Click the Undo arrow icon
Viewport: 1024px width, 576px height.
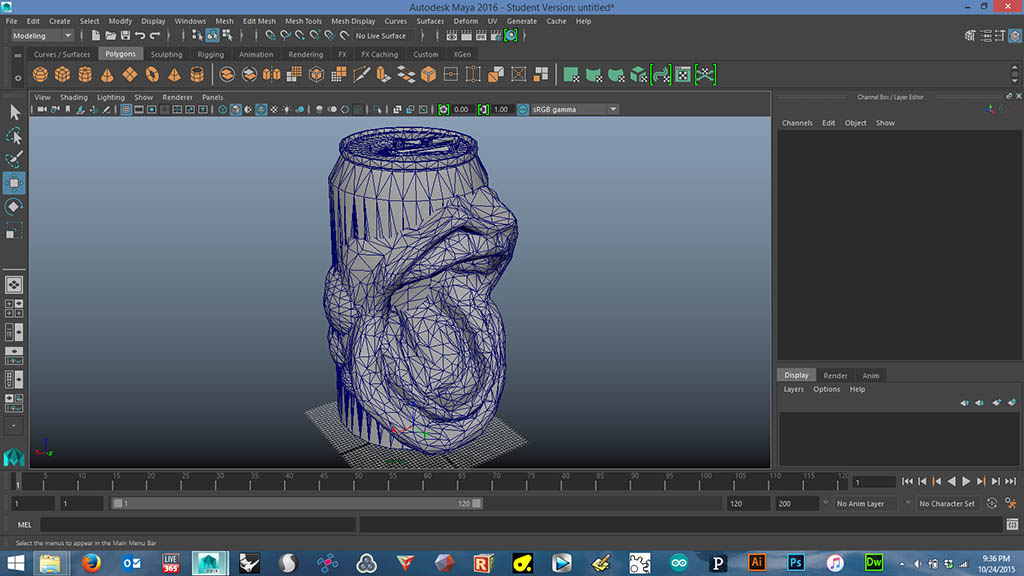click(x=140, y=36)
